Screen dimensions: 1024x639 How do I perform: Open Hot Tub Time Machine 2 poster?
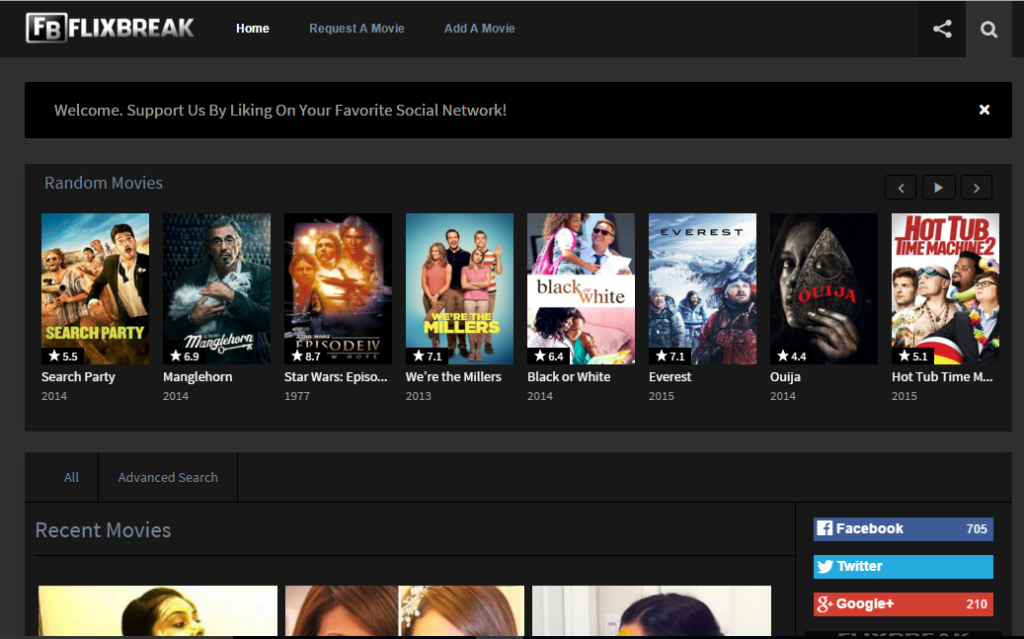pyautogui.click(x=945, y=288)
